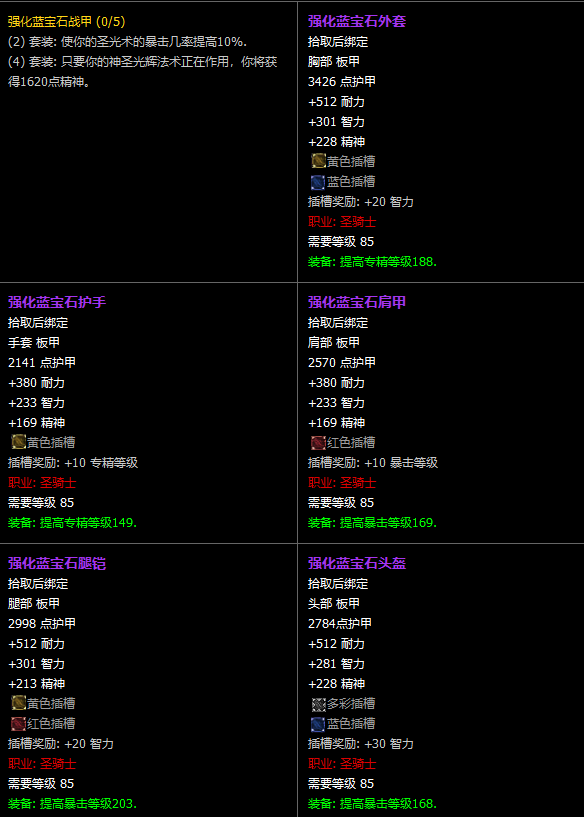Click 装备: 提高暴击等级203 equip effect
This screenshot has width=584, height=817.
pyautogui.click(x=72, y=804)
